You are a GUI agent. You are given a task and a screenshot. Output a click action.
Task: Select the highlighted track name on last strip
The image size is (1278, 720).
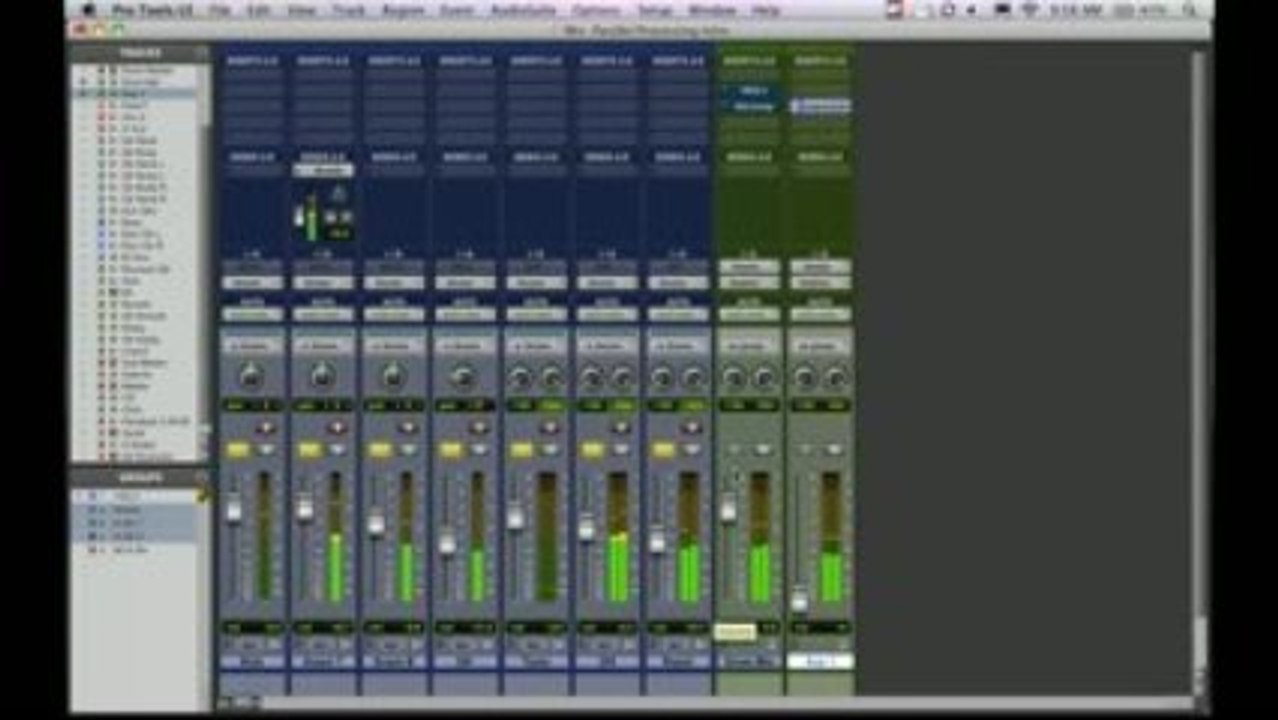[820, 661]
